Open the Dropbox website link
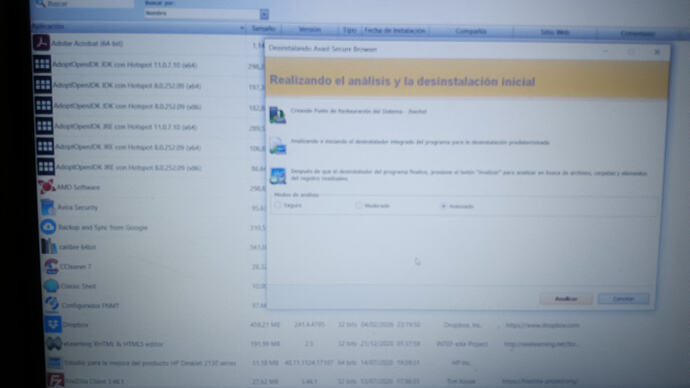This screenshot has height=388, width=690. click(x=542, y=325)
